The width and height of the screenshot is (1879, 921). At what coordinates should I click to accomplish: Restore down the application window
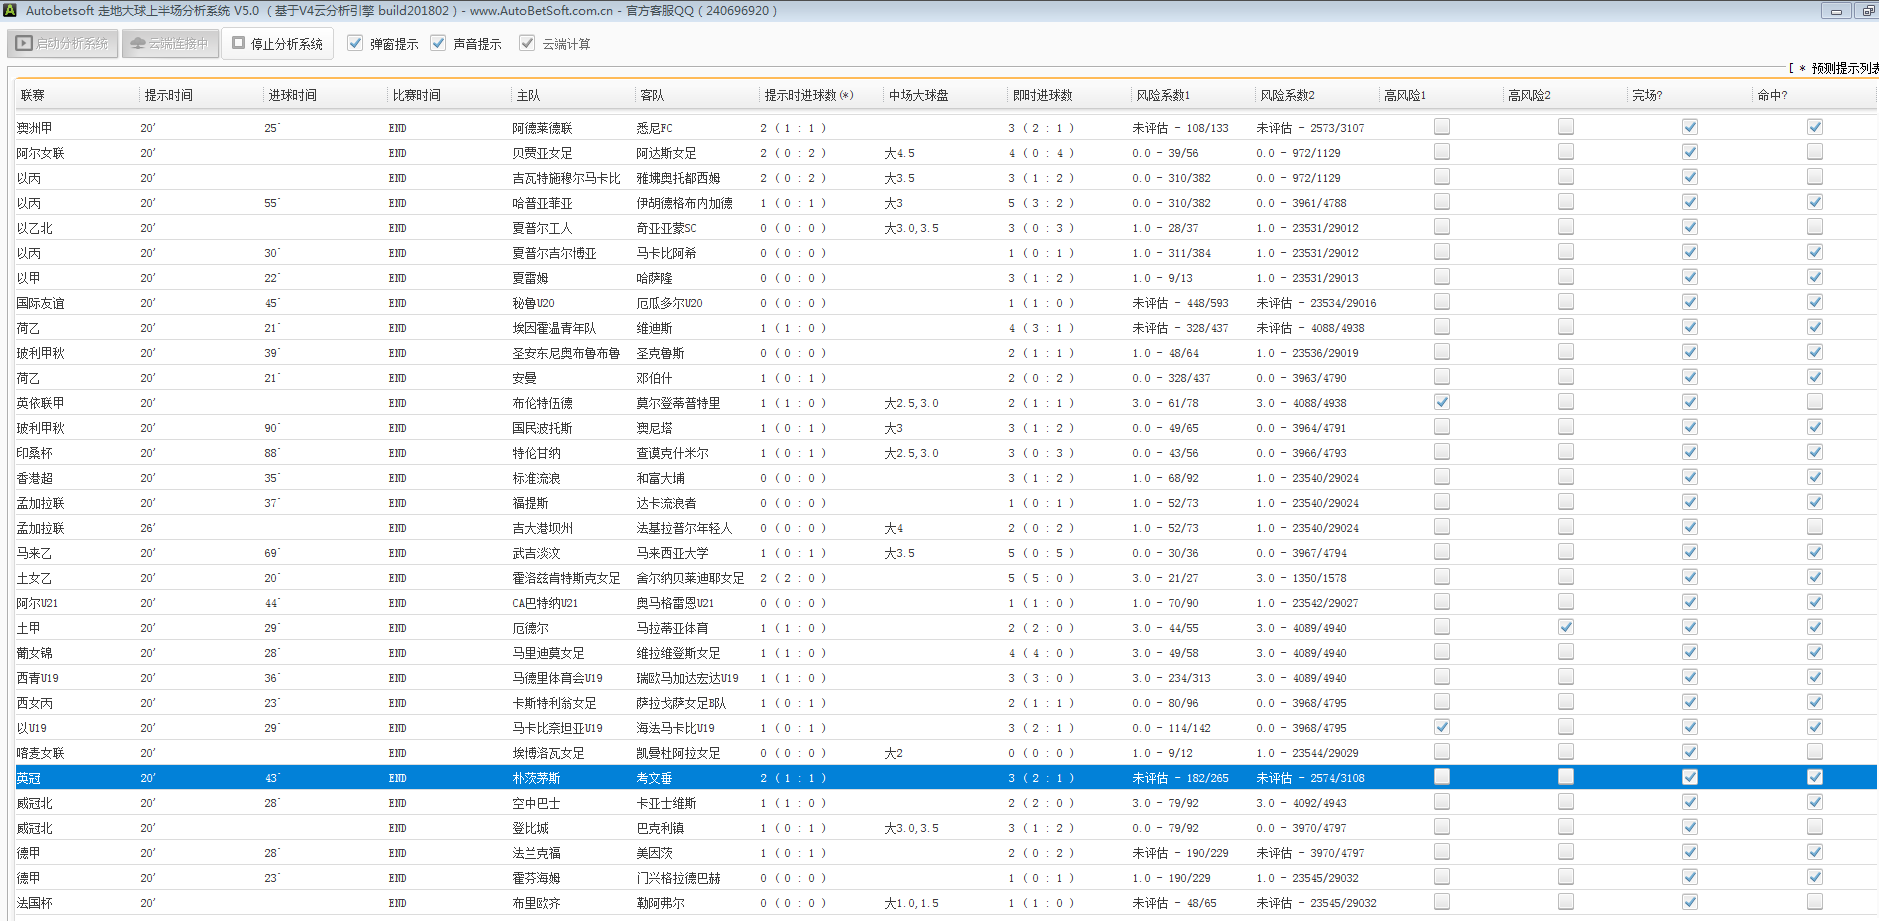click(1867, 11)
